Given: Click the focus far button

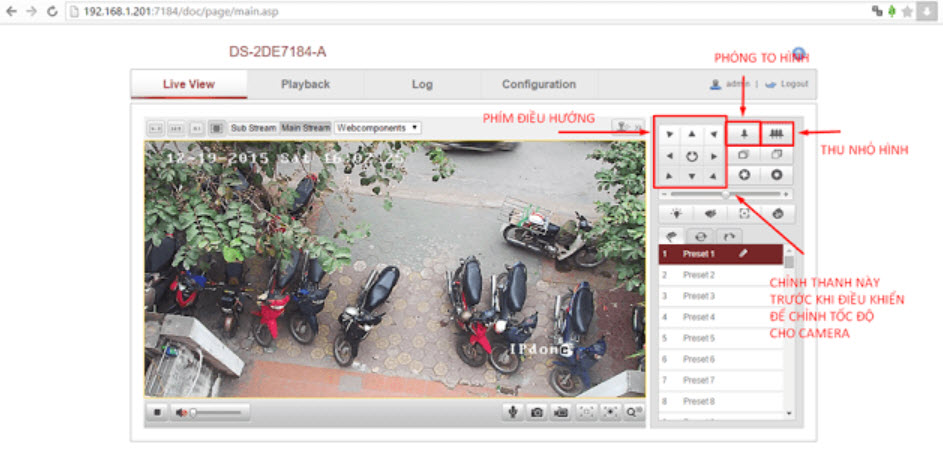Looking at the screenshot, I should coord(776,155).
